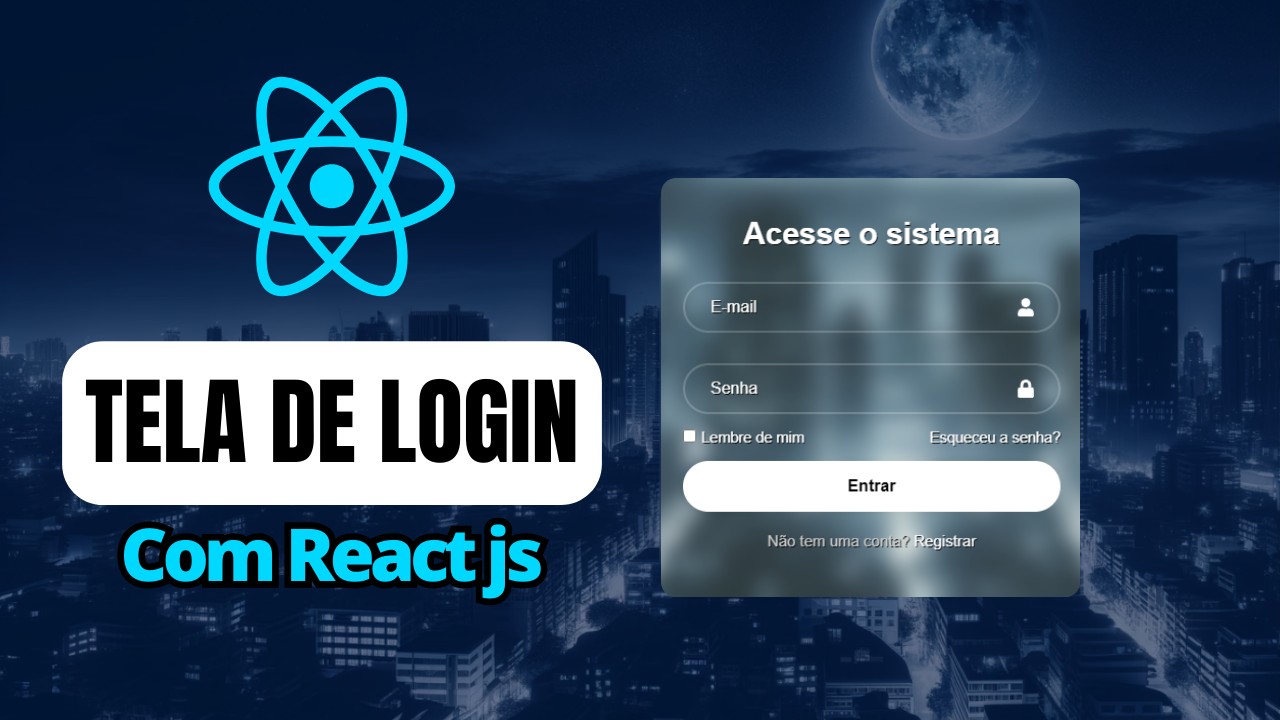Click the user icon in E-mail field

coord(1025,307)
